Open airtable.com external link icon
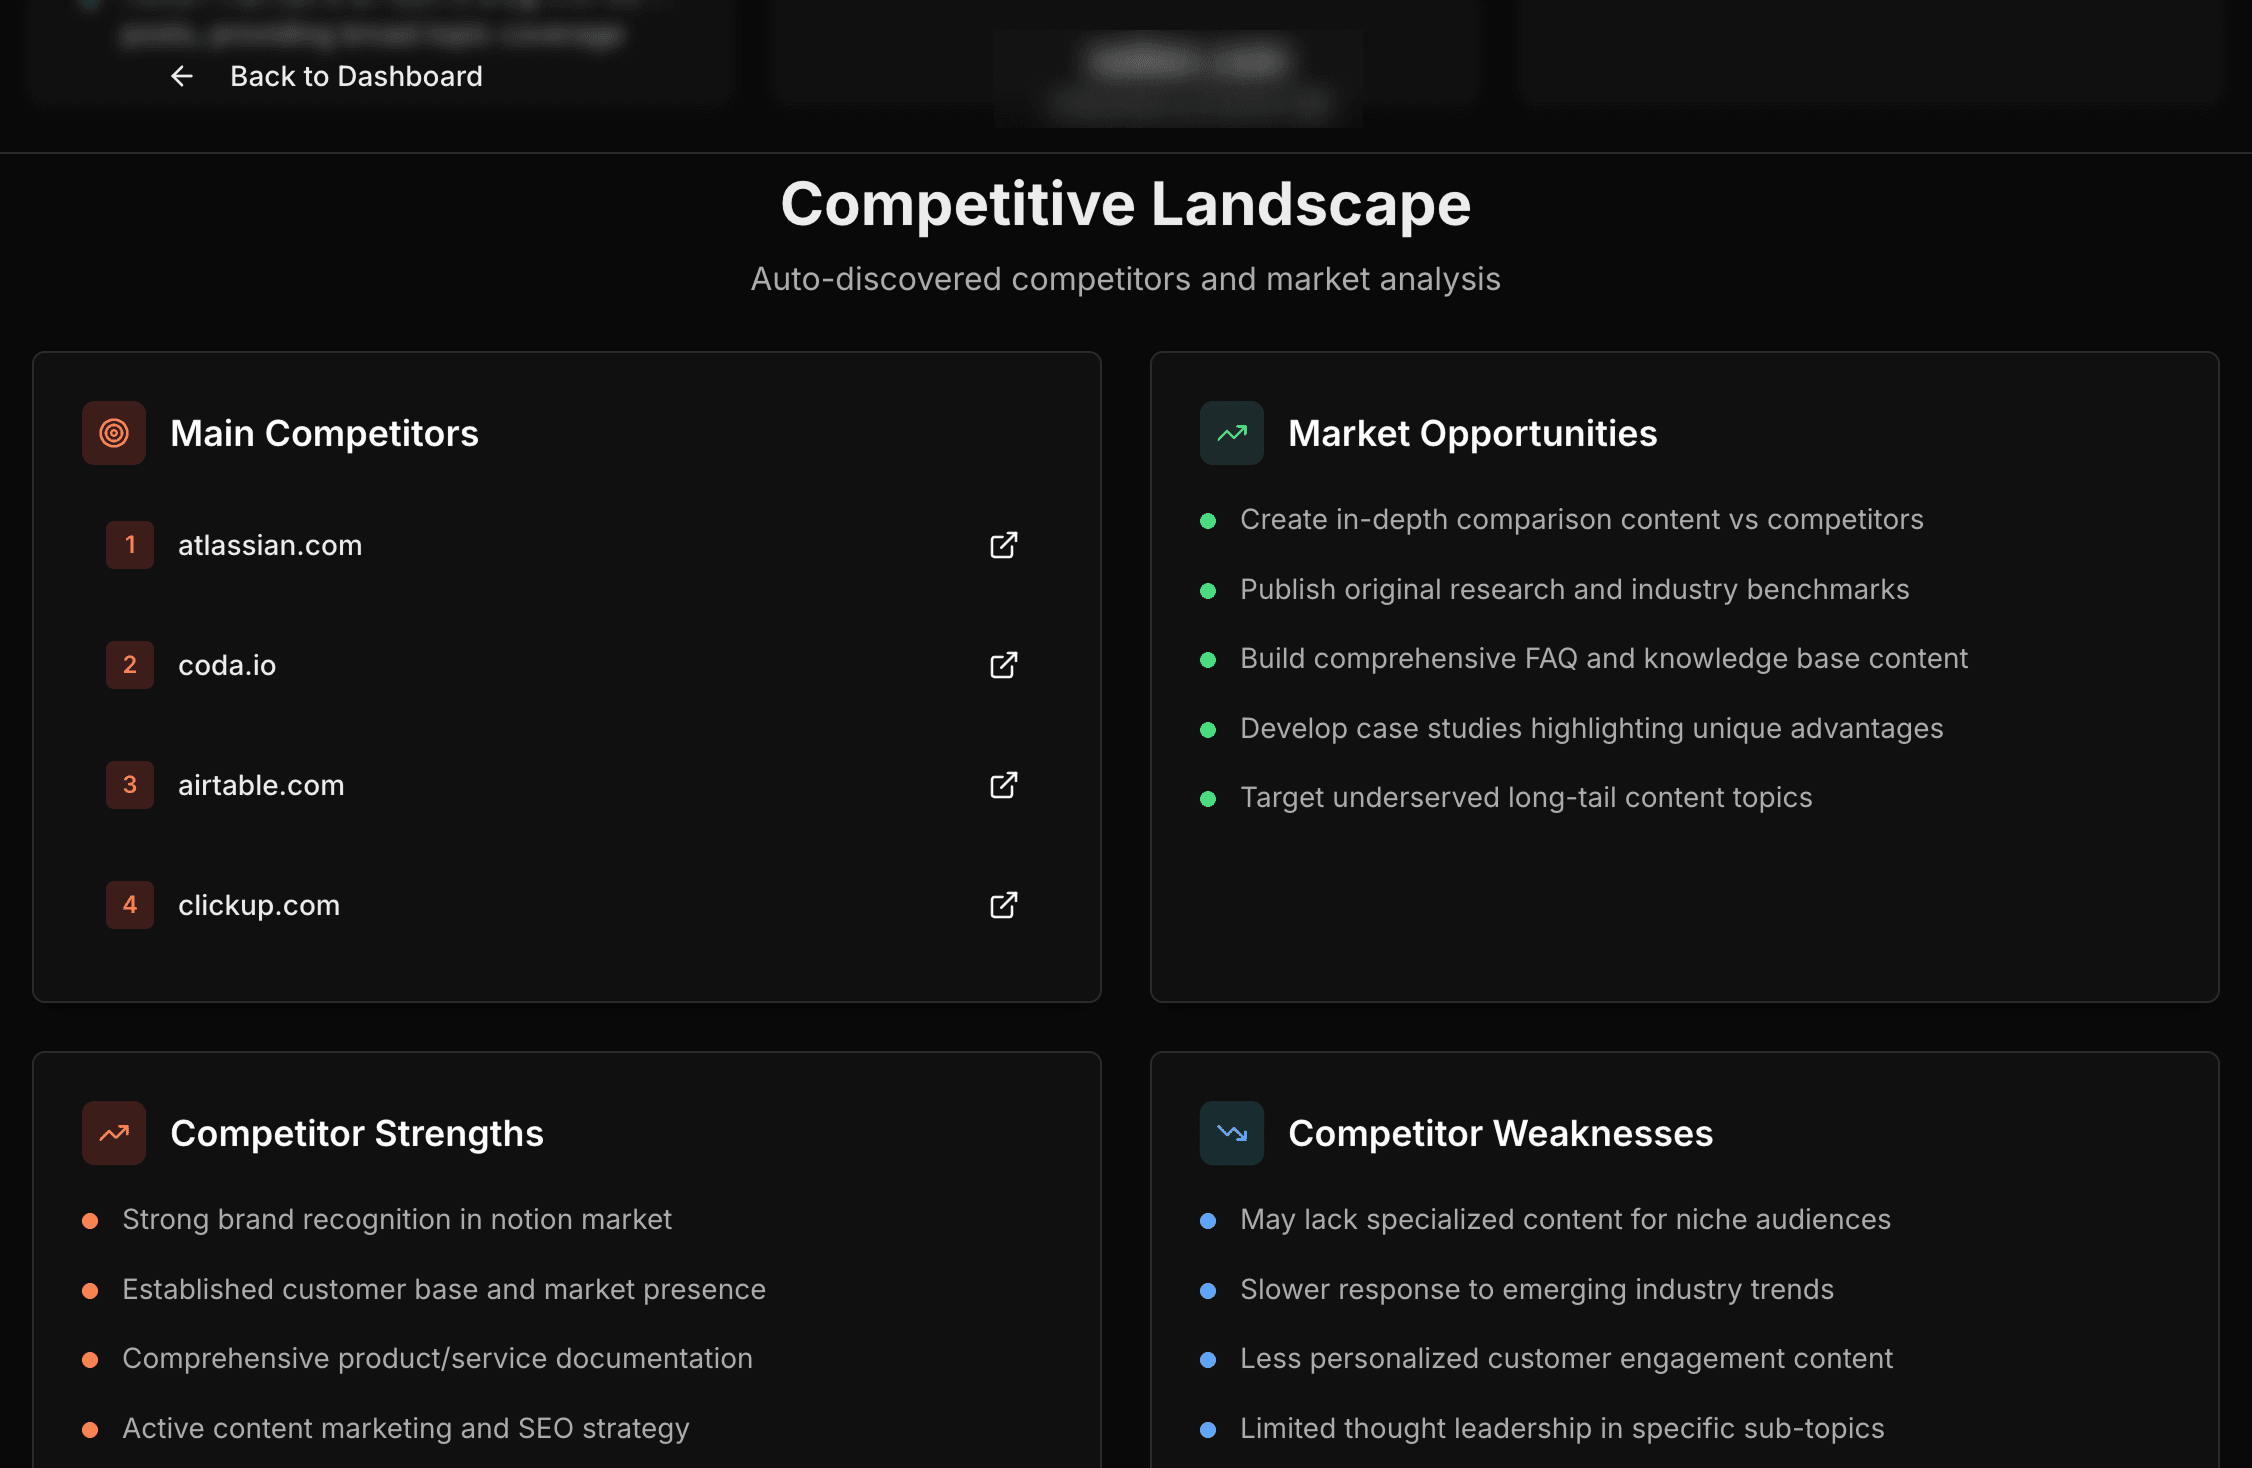Image resolution: width=2252 pixels, height=1468 pixels. pyautogui.click(x=1003, y=785)
